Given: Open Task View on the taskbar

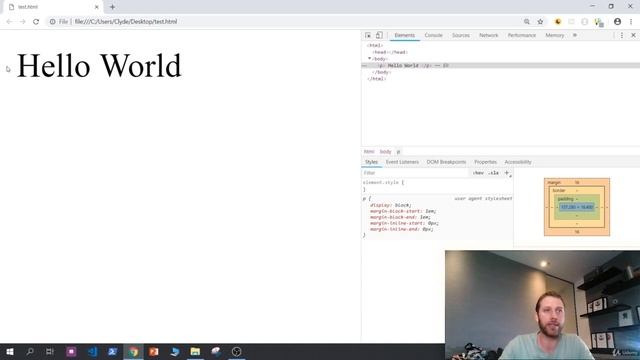Looking at the screenshot, I should (50, 351).
